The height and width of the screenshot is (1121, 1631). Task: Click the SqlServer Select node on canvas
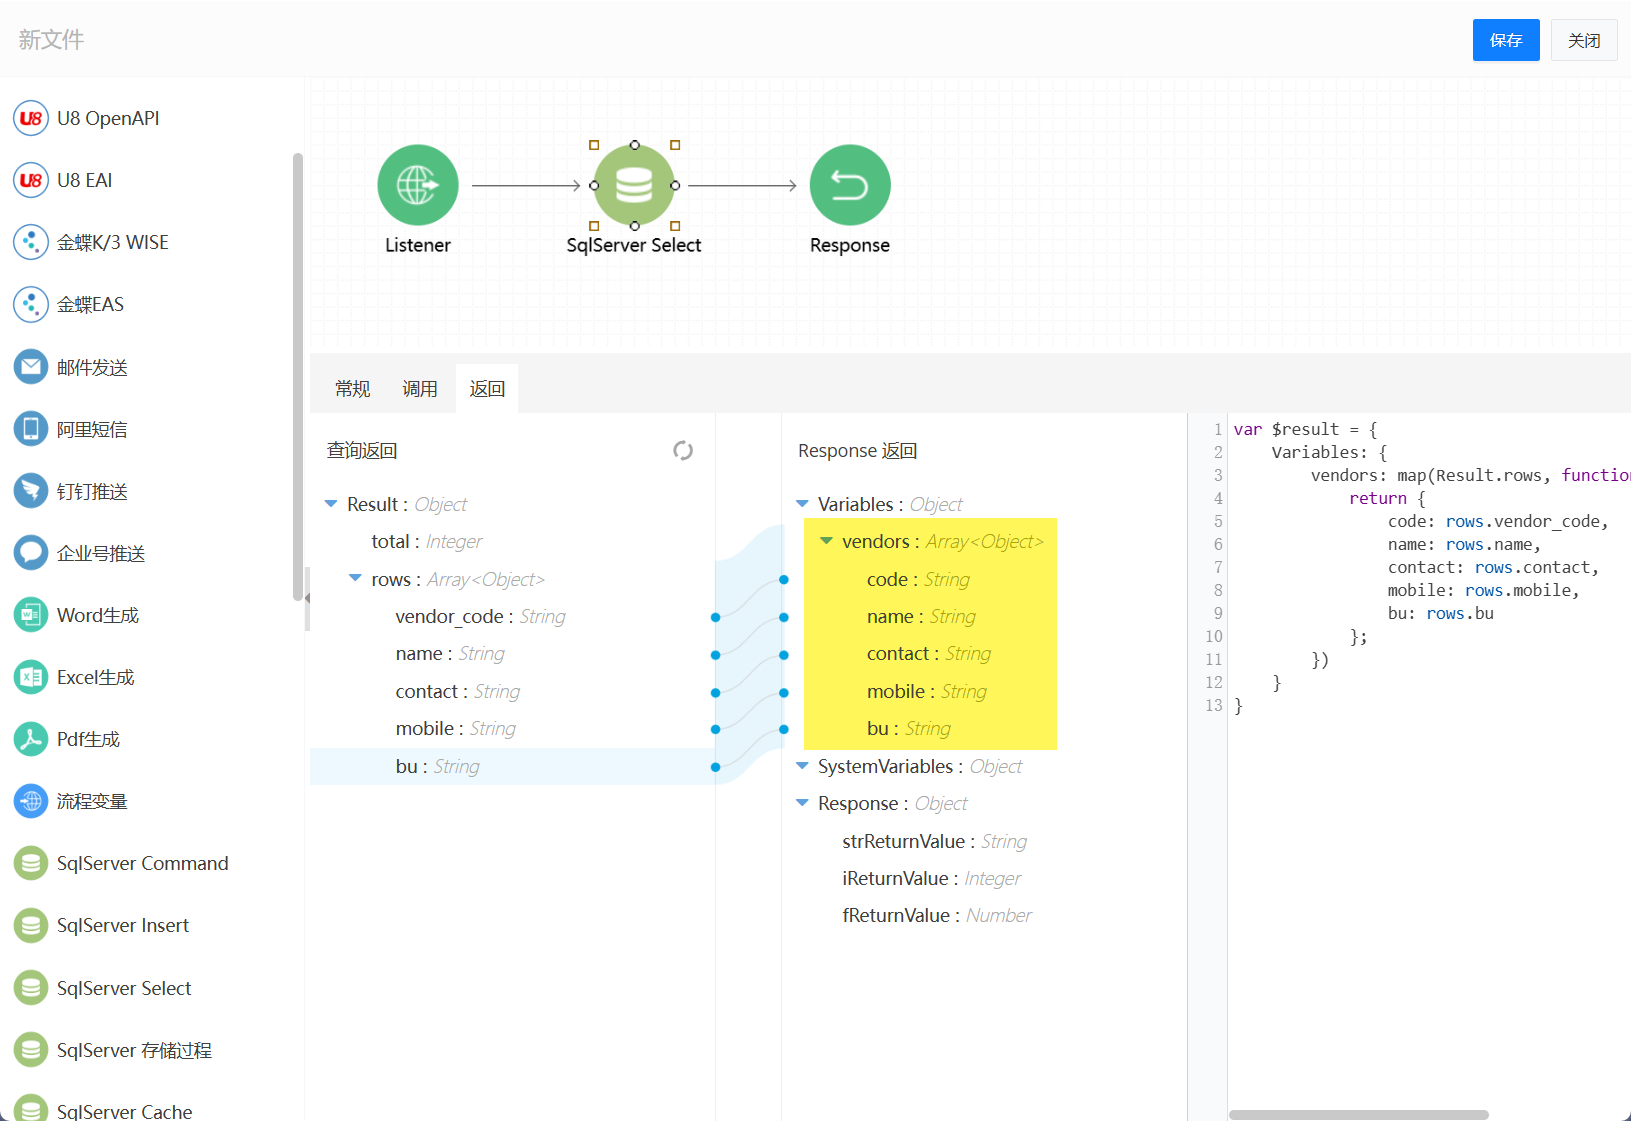634,186
